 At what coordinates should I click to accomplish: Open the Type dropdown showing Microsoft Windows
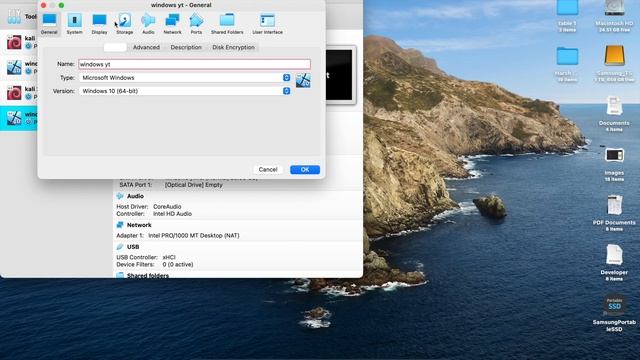[x=185, y=78]
